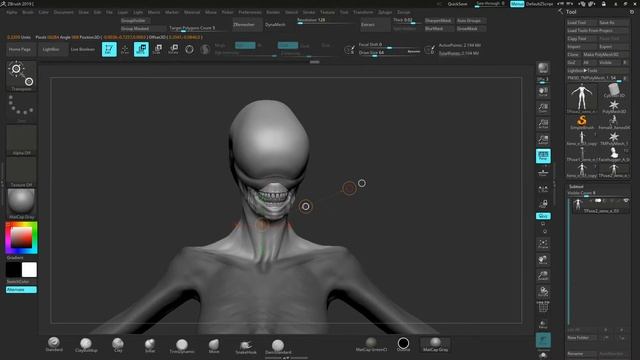Open the Alpha Off selector

(21, 140)
